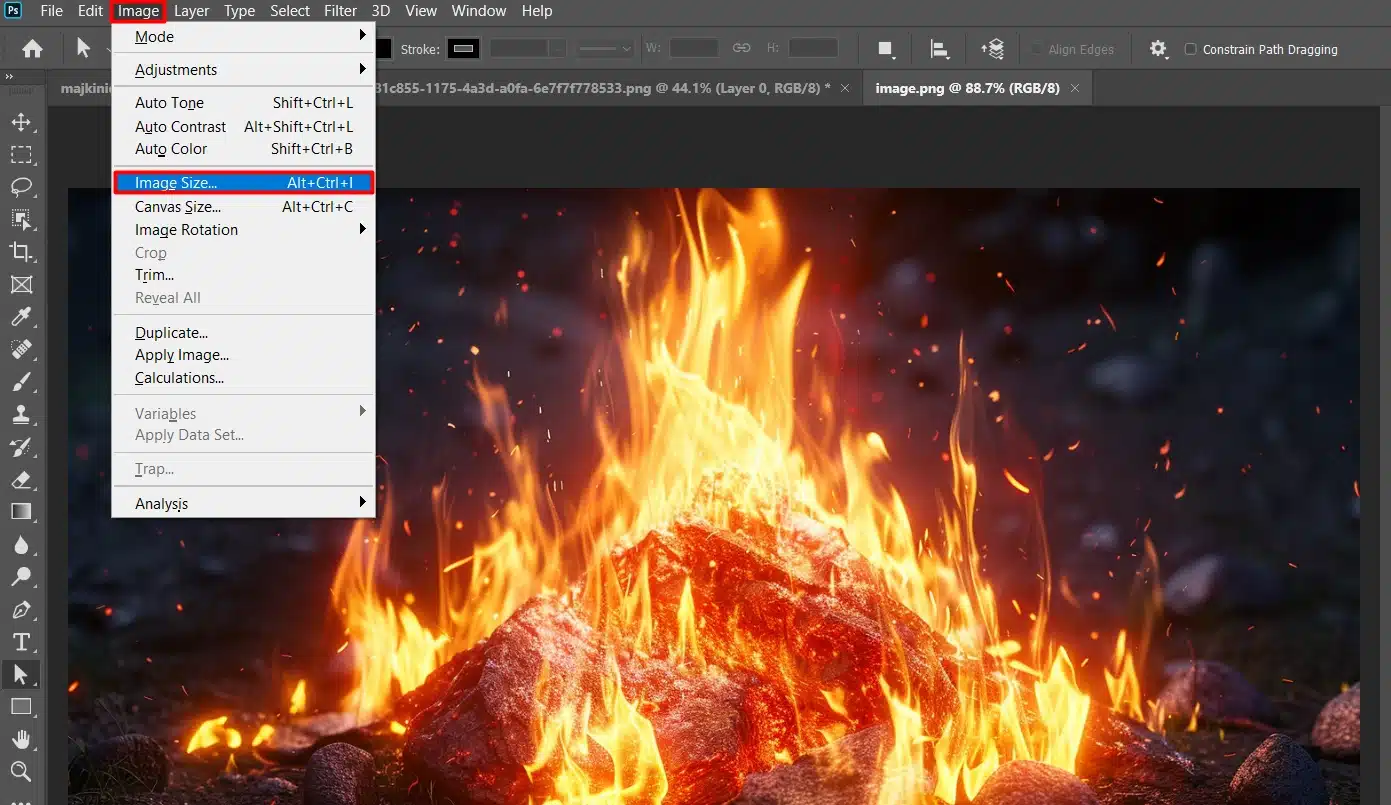Click the Home button in options bar

point(33,48)
